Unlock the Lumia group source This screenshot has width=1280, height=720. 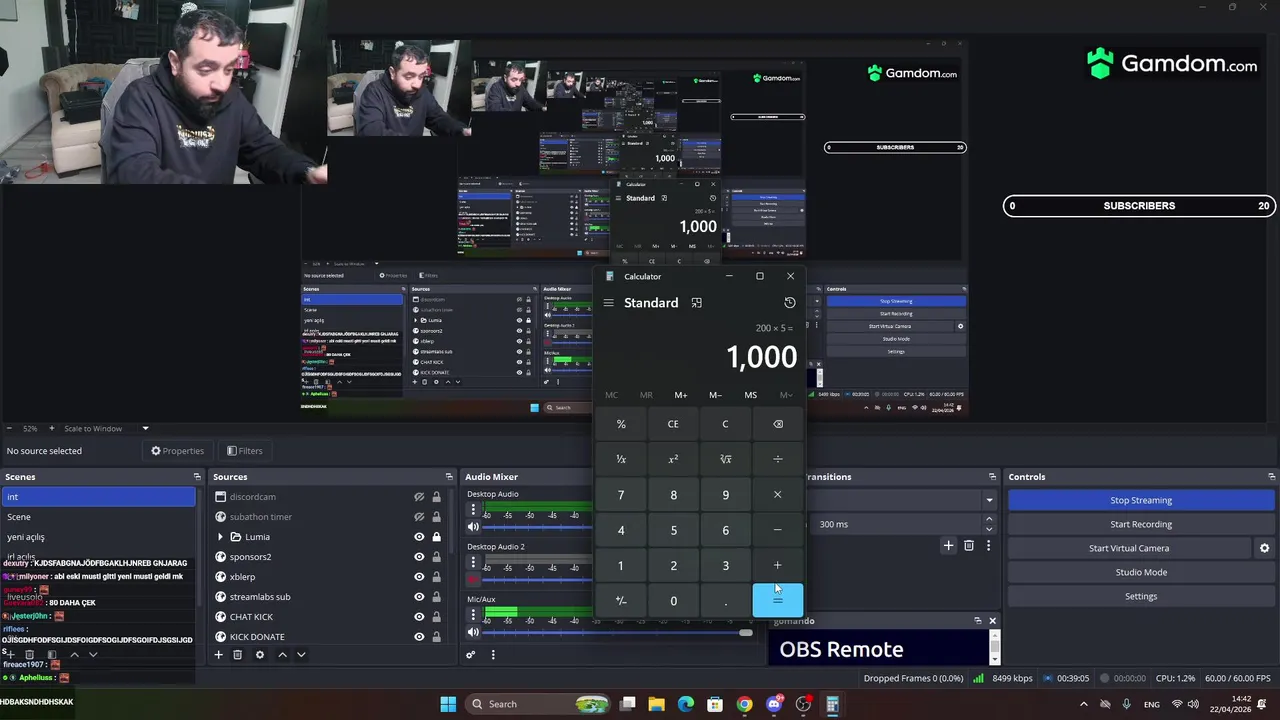[436, 537]
